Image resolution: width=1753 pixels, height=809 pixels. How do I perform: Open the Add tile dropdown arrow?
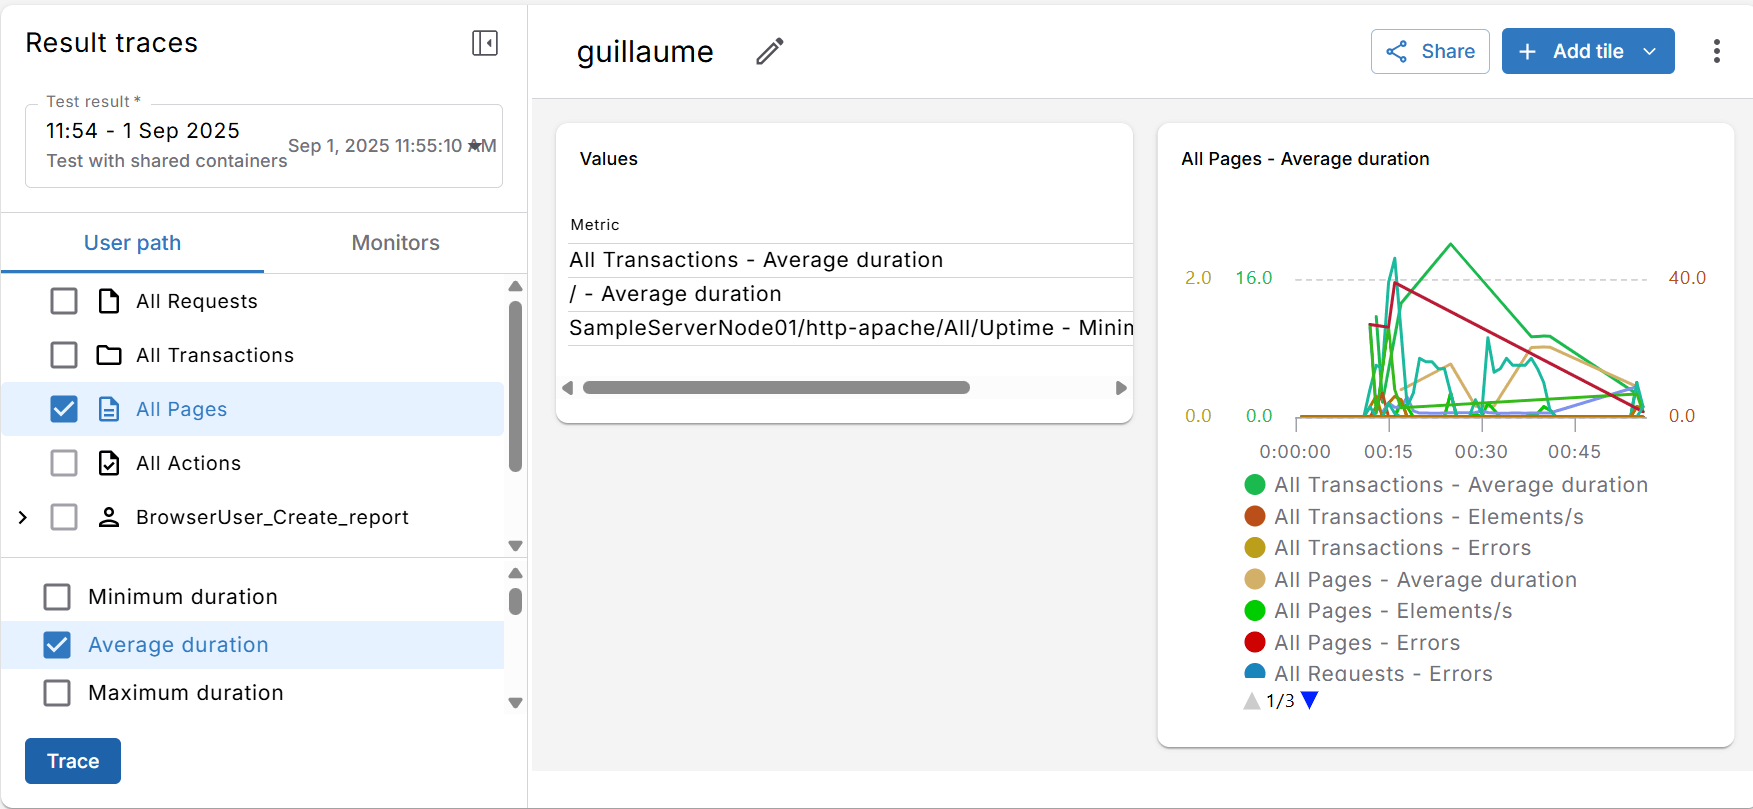[x=1650, y=51]
